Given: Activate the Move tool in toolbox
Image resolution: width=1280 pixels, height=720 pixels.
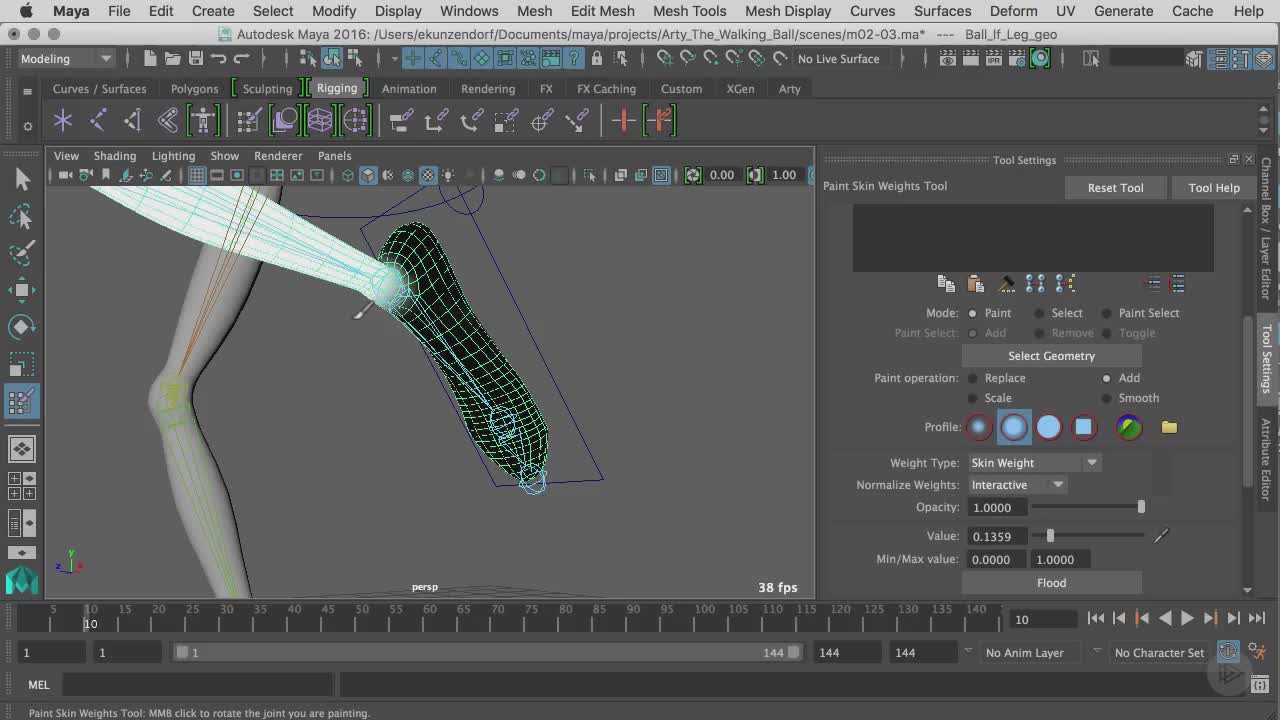Looking at the screenshot, I should click(x=22, y=290).
